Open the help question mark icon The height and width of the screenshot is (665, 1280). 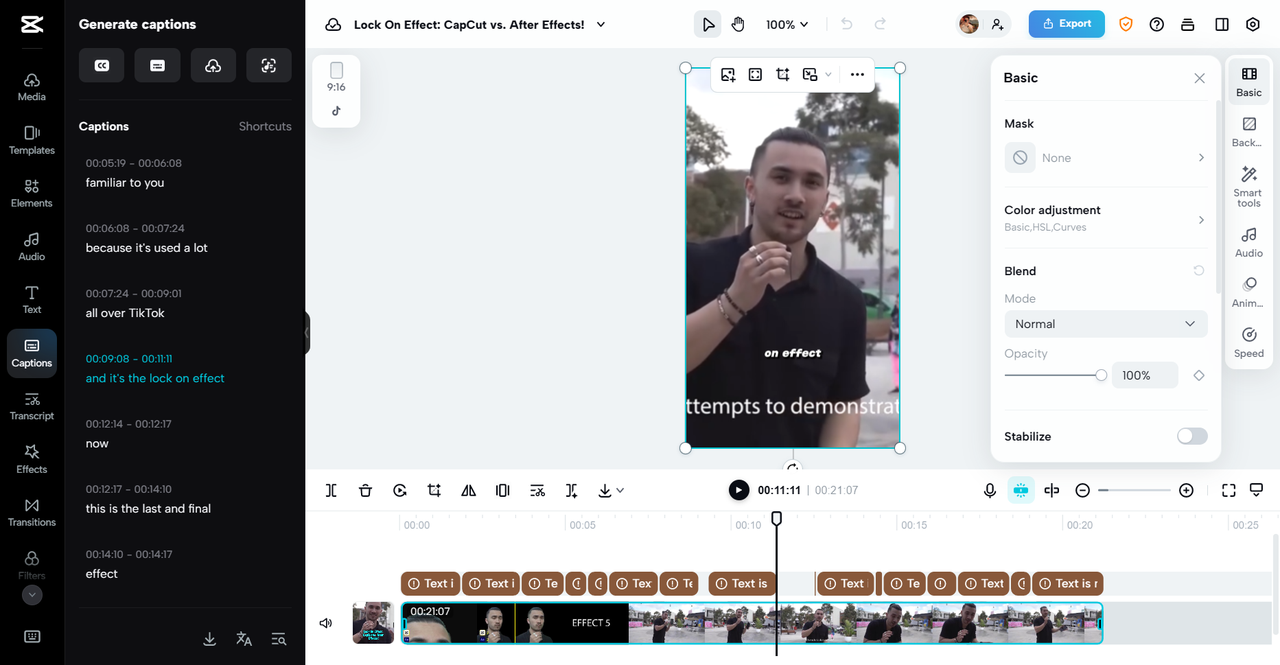click(x=1157, y=24)
